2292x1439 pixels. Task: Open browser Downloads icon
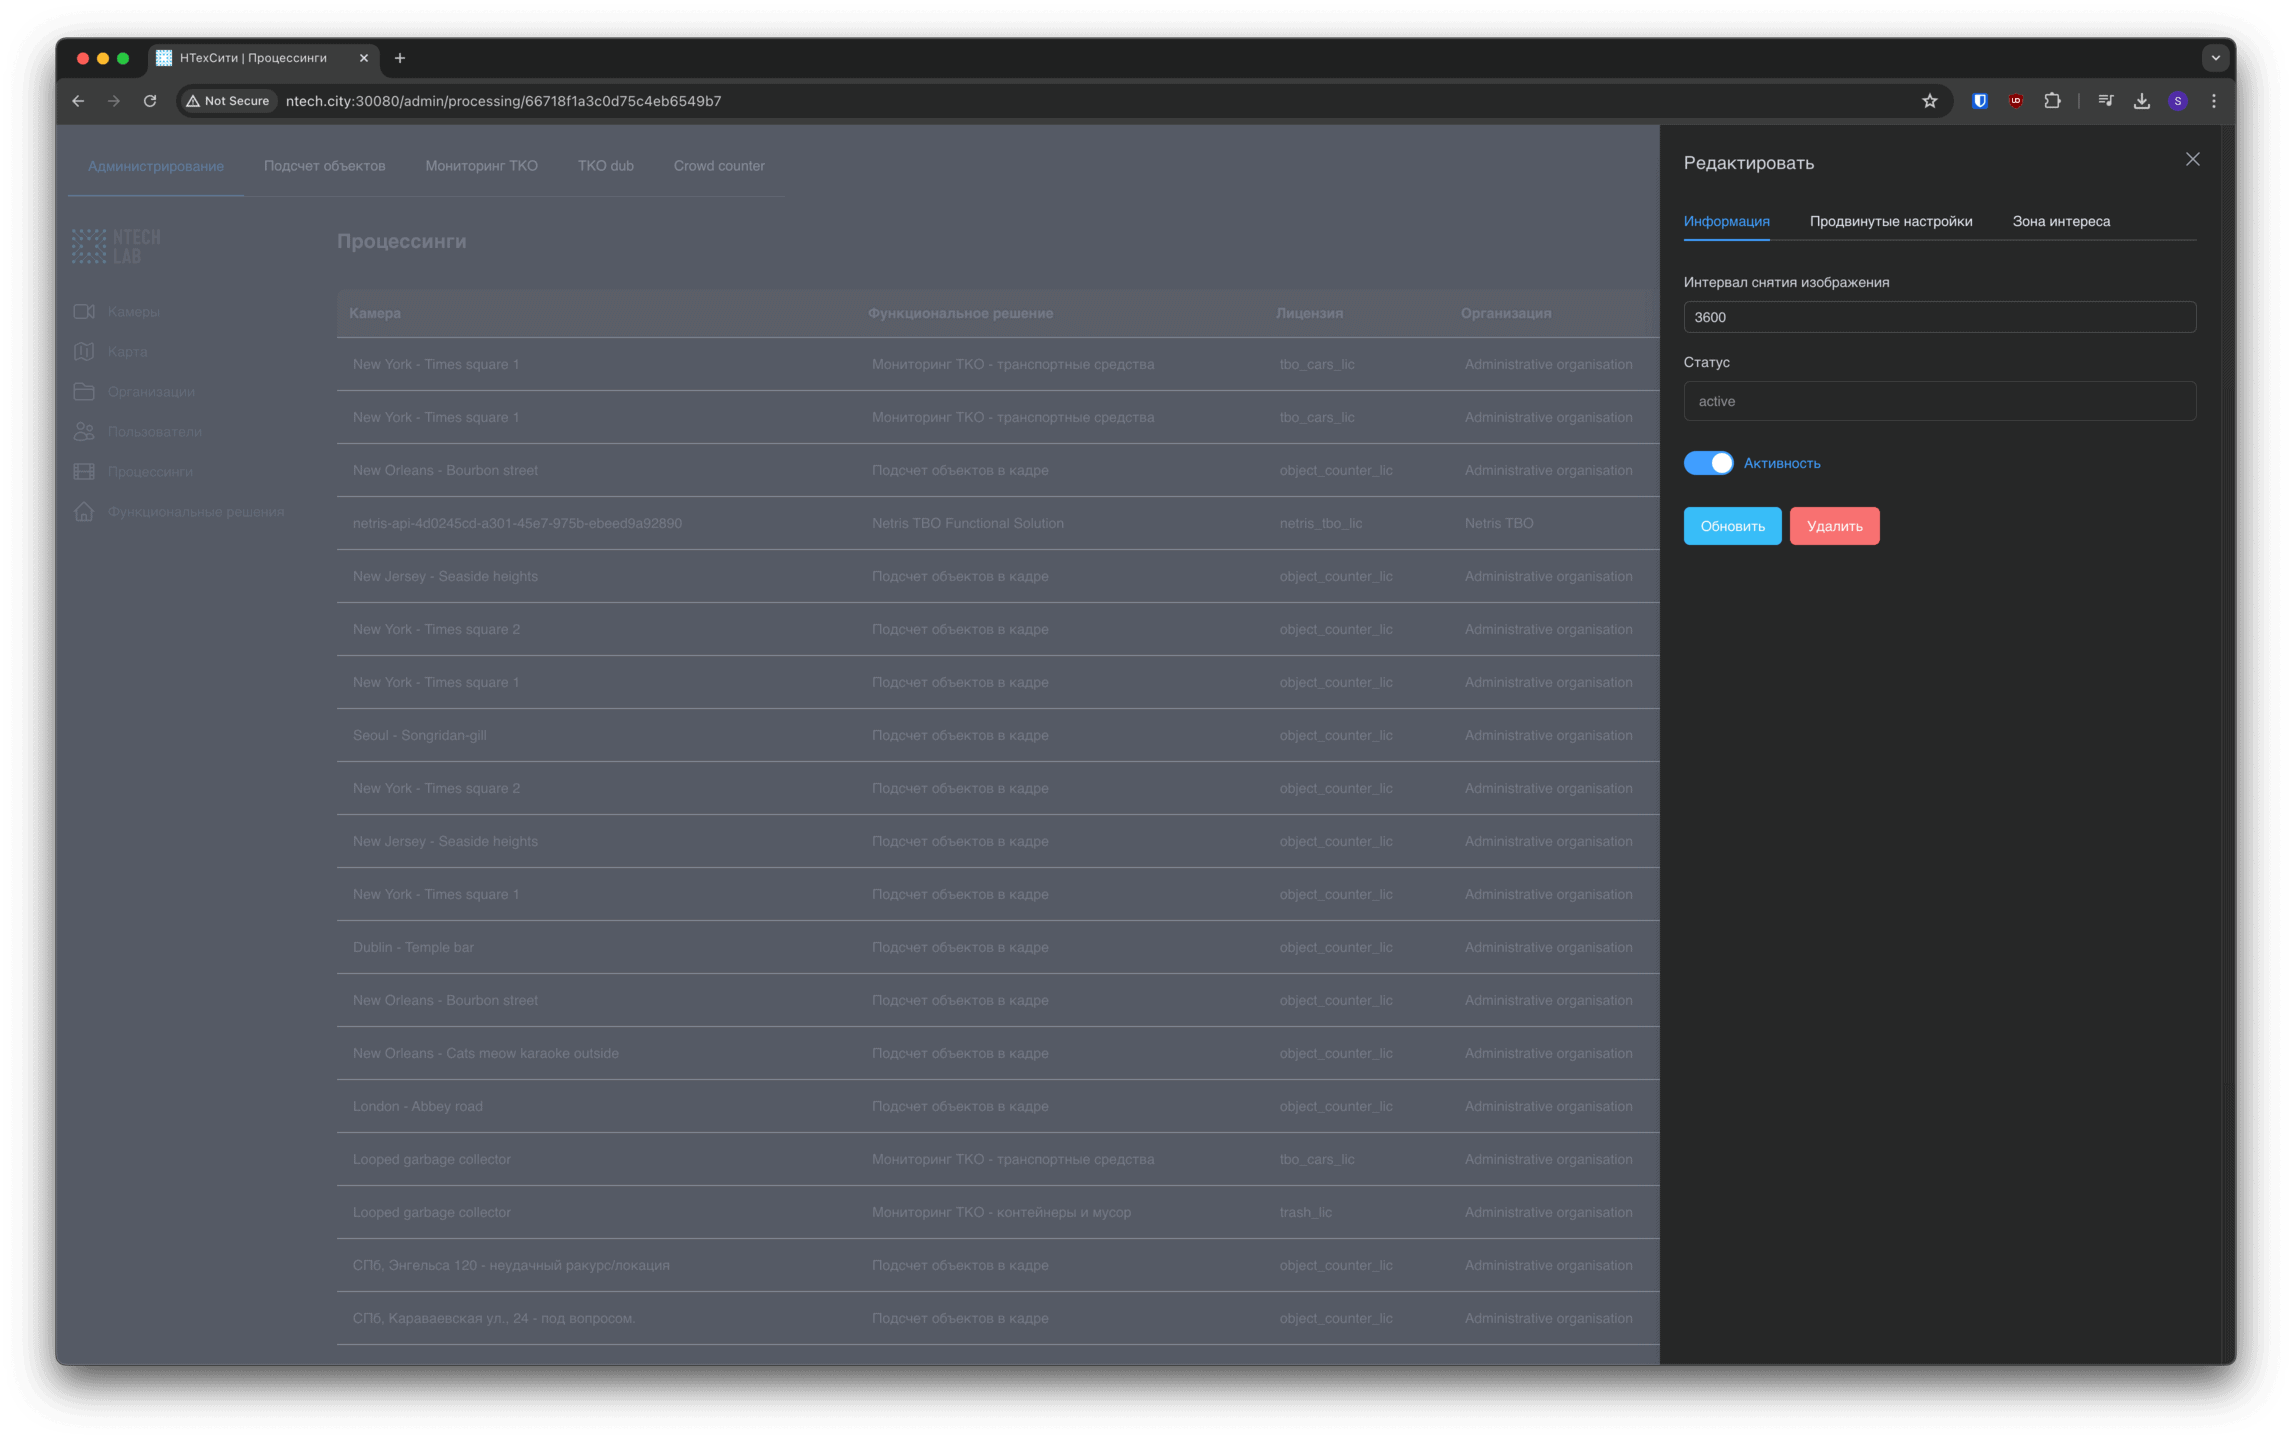click(2141, 101)
